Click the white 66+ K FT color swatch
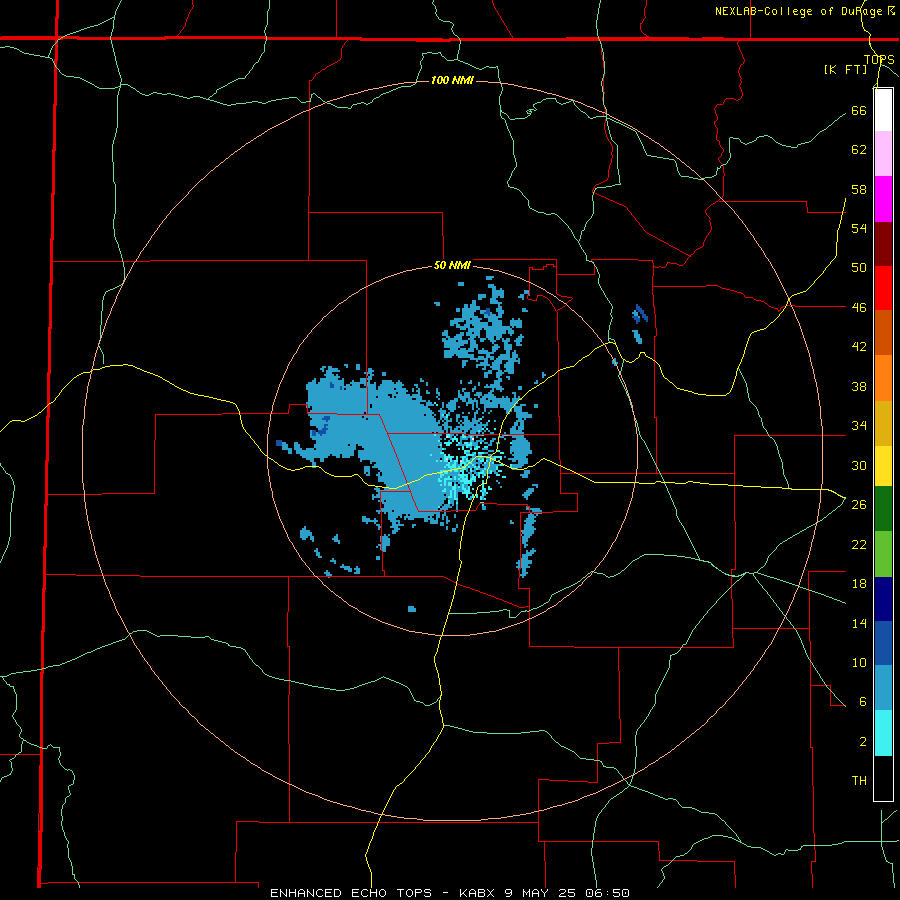 point(883,110)
